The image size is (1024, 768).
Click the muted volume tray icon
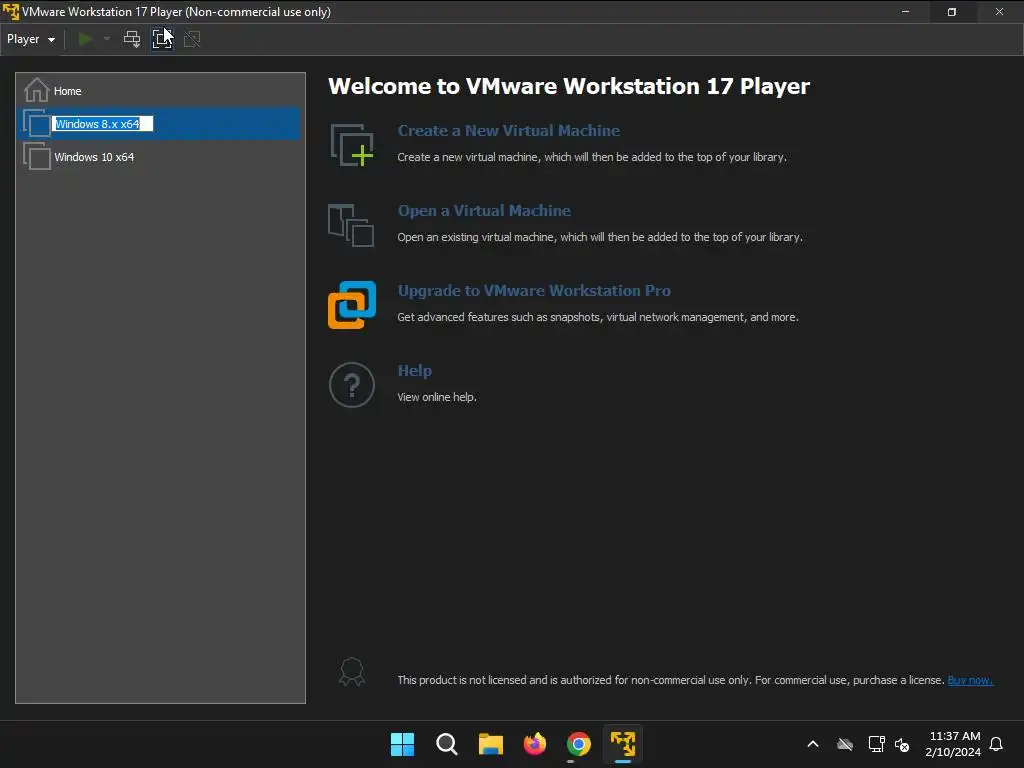(x=902, y=744)
